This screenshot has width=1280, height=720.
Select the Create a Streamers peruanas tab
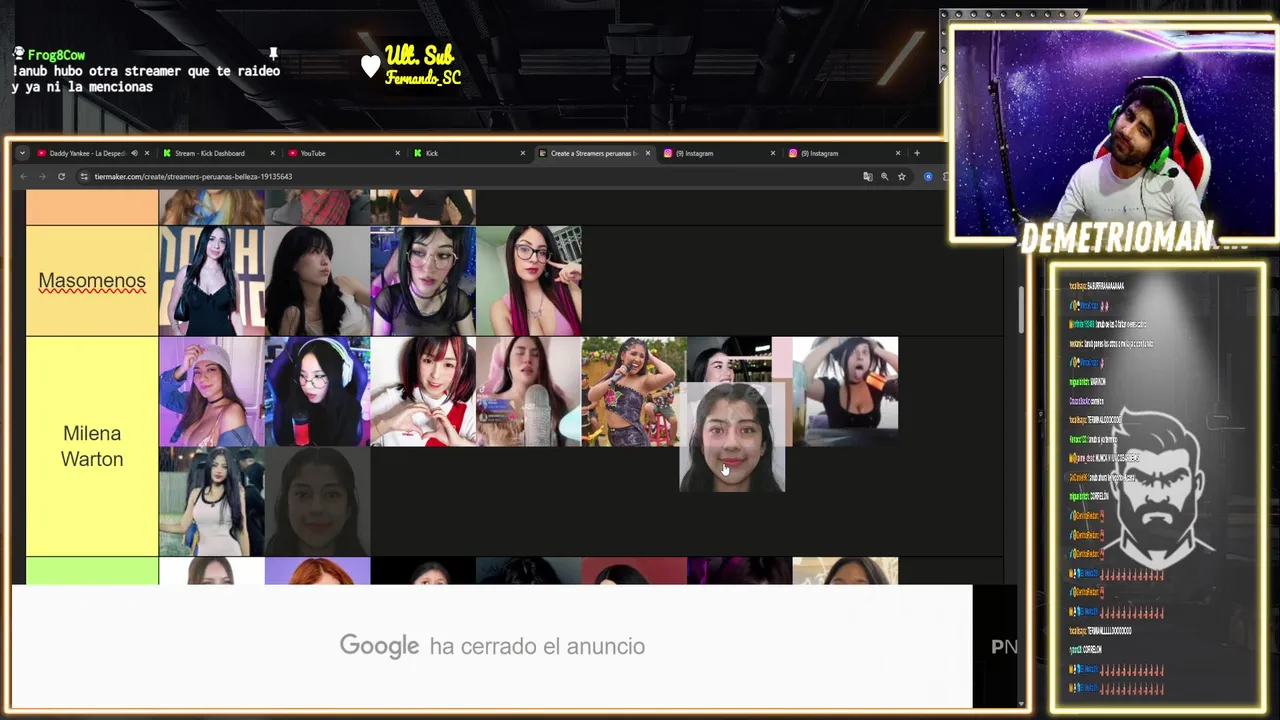click(593, 153)
